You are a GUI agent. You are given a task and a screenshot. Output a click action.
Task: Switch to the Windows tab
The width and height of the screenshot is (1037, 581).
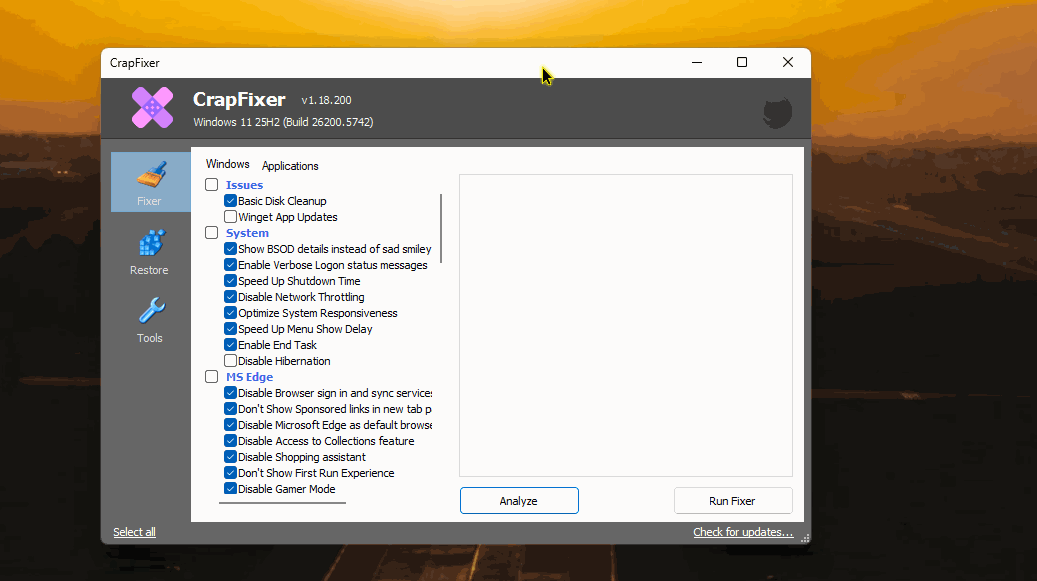click(x=228, y=164)
